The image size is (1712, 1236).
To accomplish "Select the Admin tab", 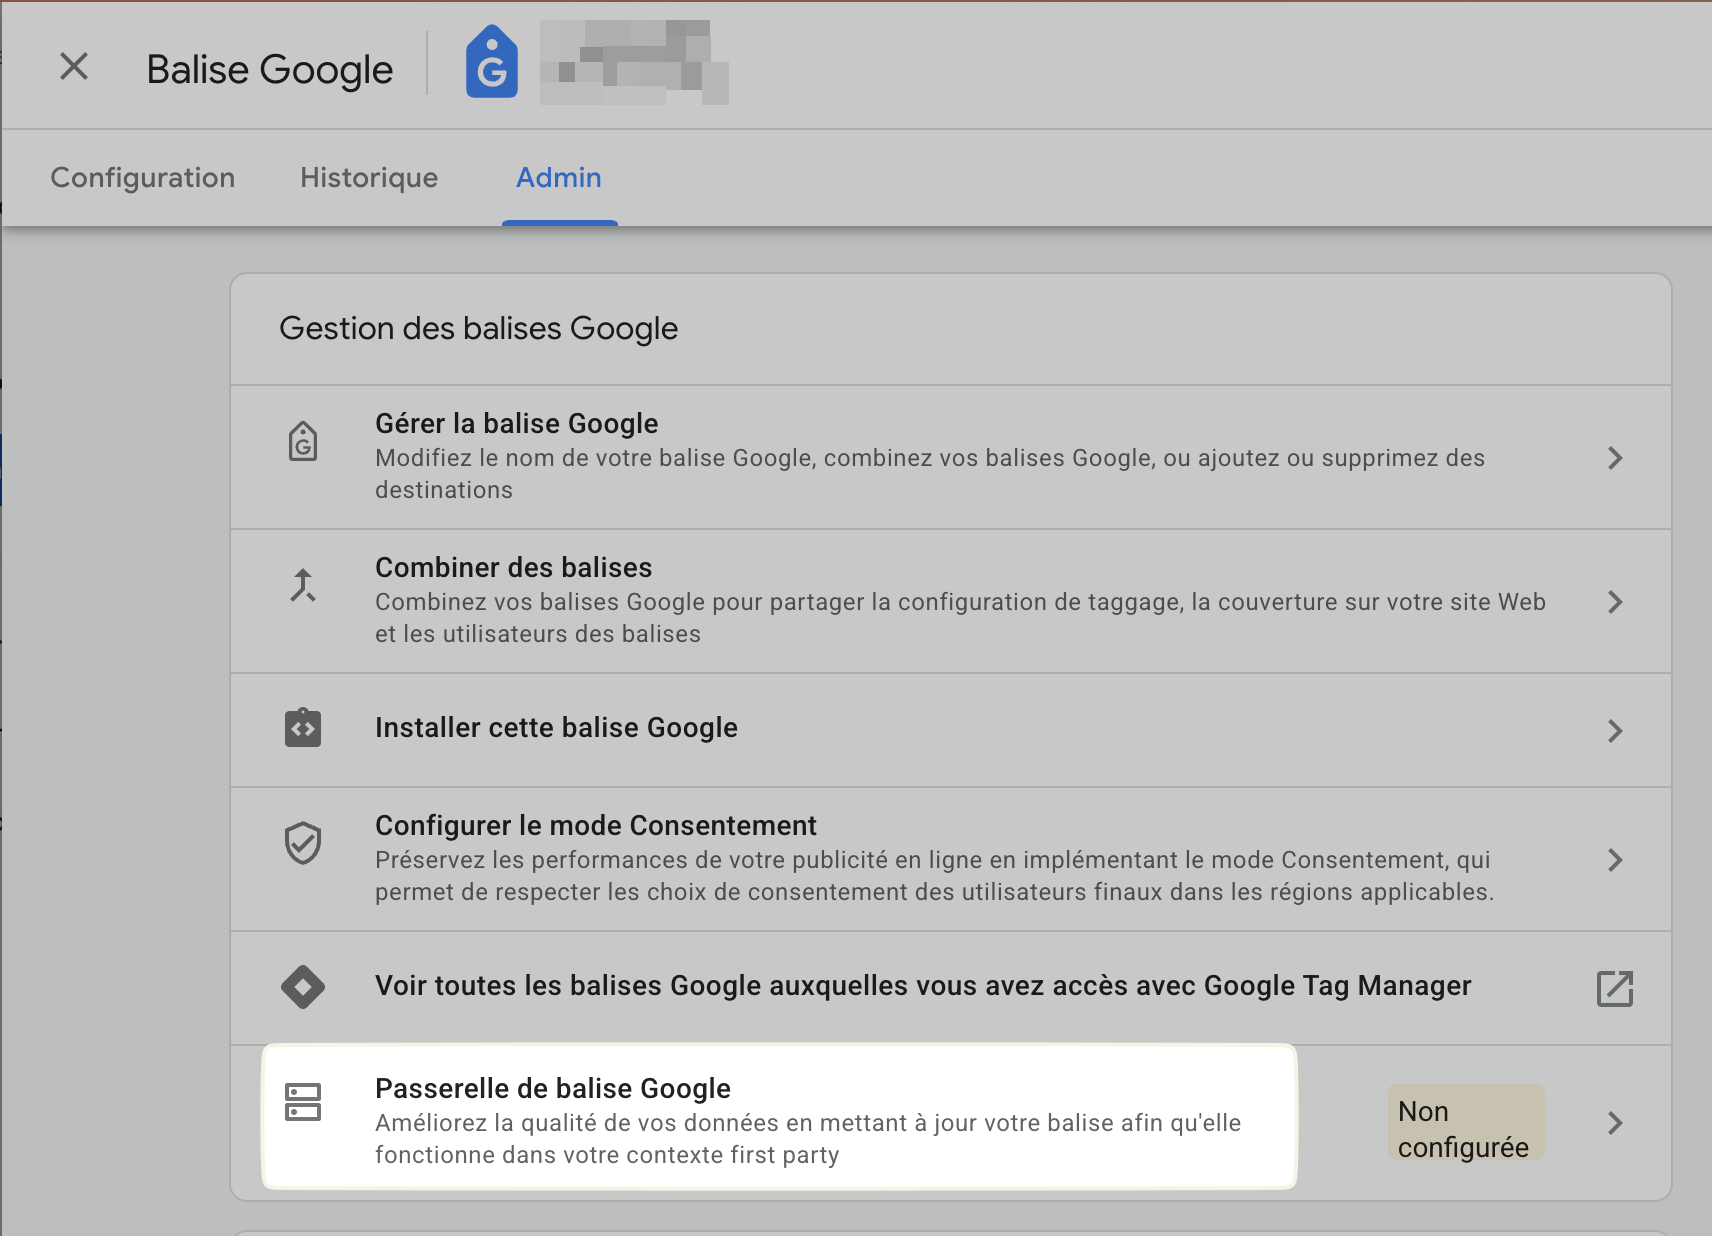I will [x=559, y=178].
